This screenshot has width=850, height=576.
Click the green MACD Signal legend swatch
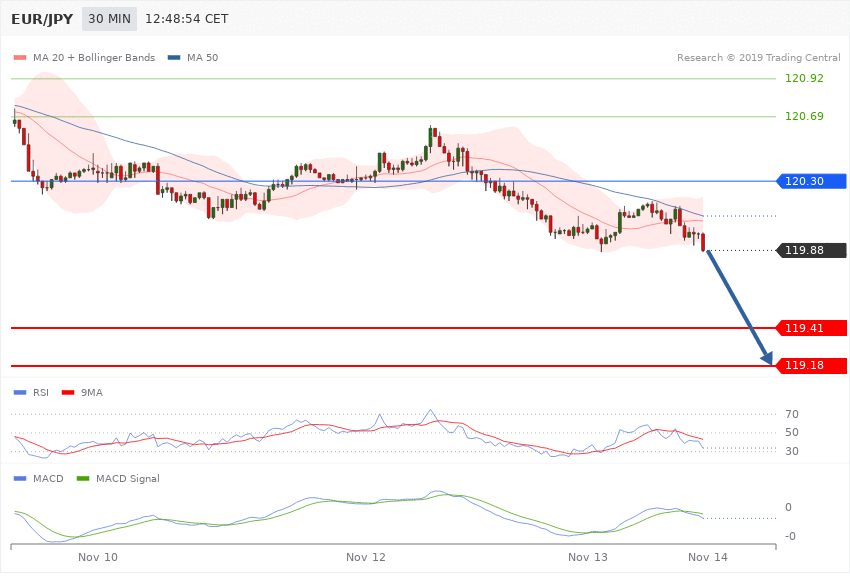coord(83,478)
